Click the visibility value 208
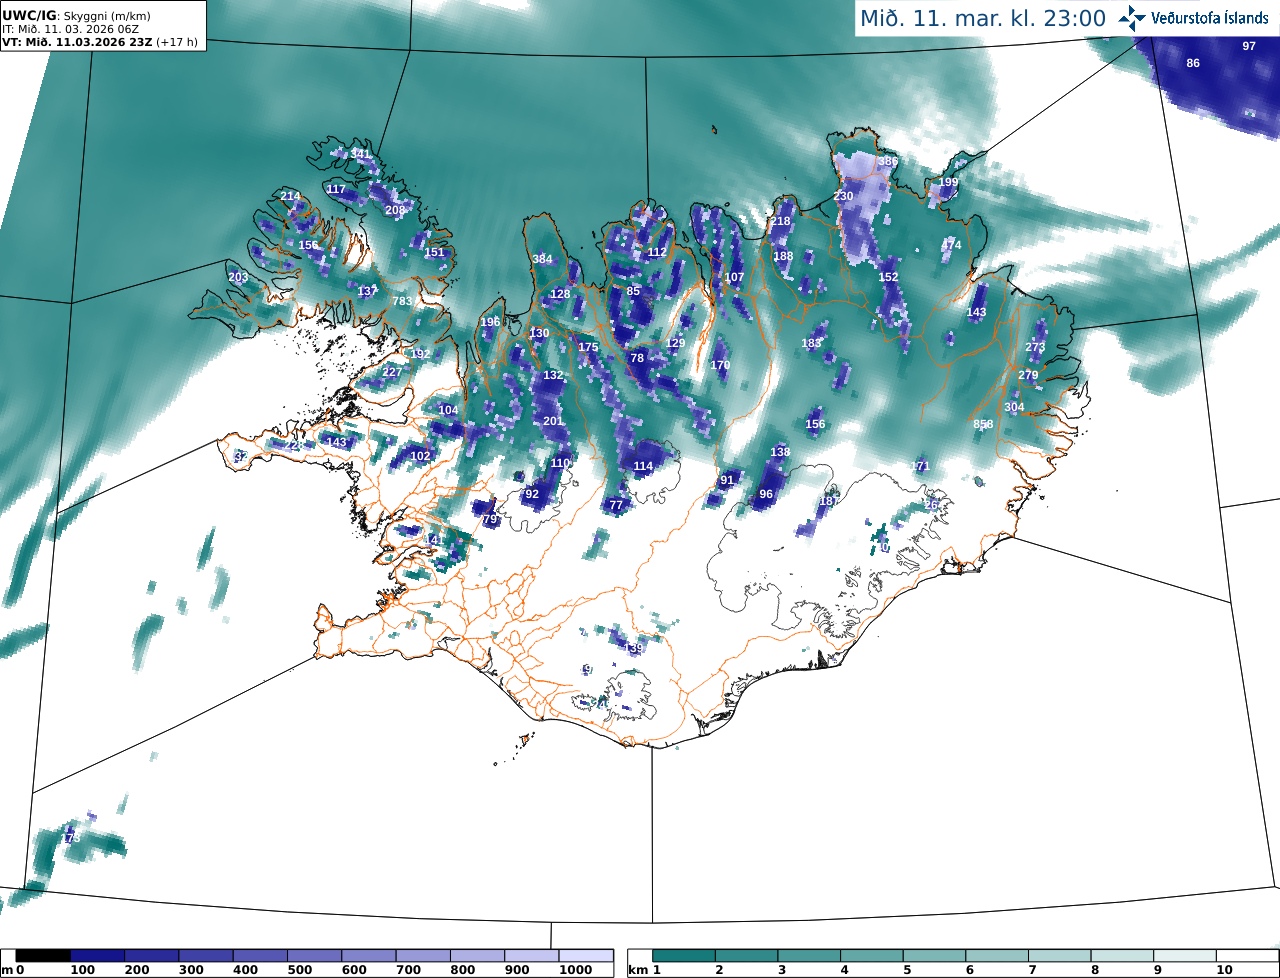1280x978 pixels. [395, 210]
